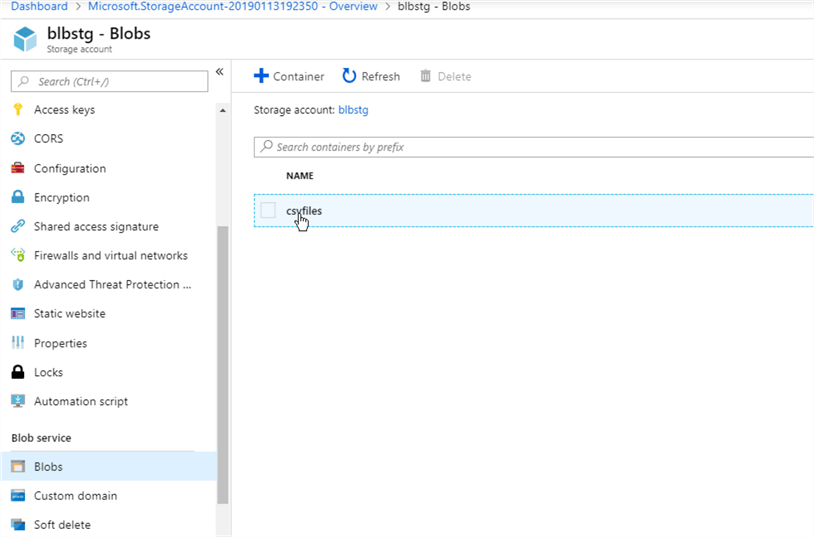Click the blbstg - Blobs breadcrumb text
This screenshot has height=537, width=814.
pyautogui.click(x=434, y=6)
